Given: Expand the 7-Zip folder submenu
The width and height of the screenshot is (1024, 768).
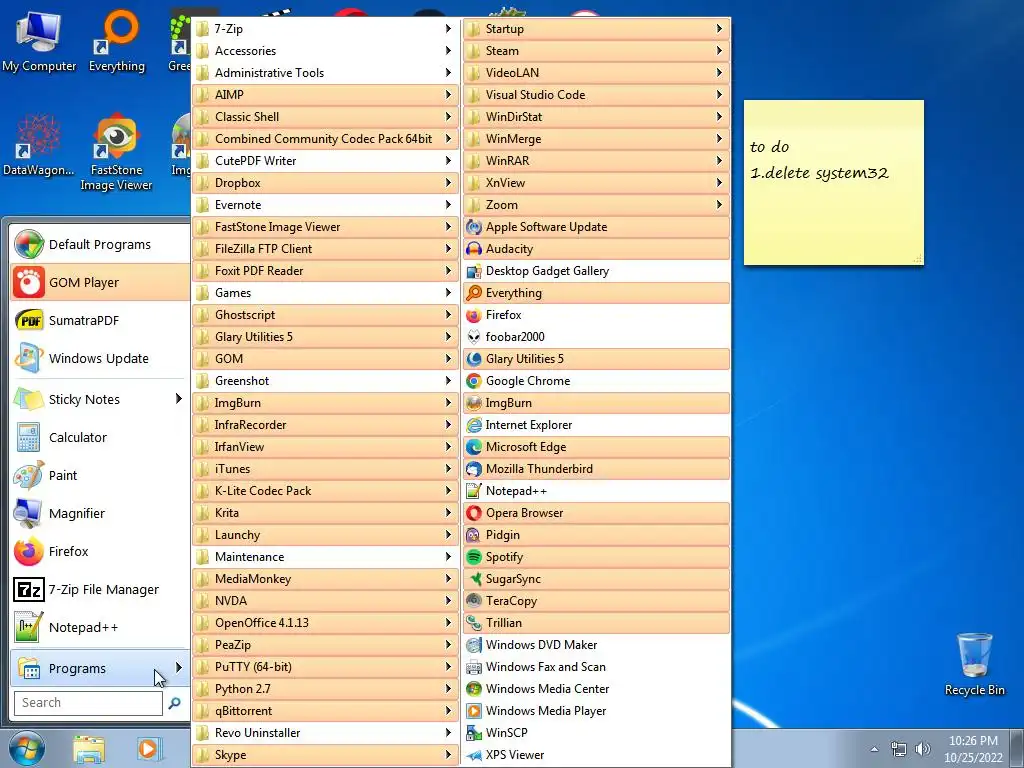Looking at the screenshot, I should 325,29.
